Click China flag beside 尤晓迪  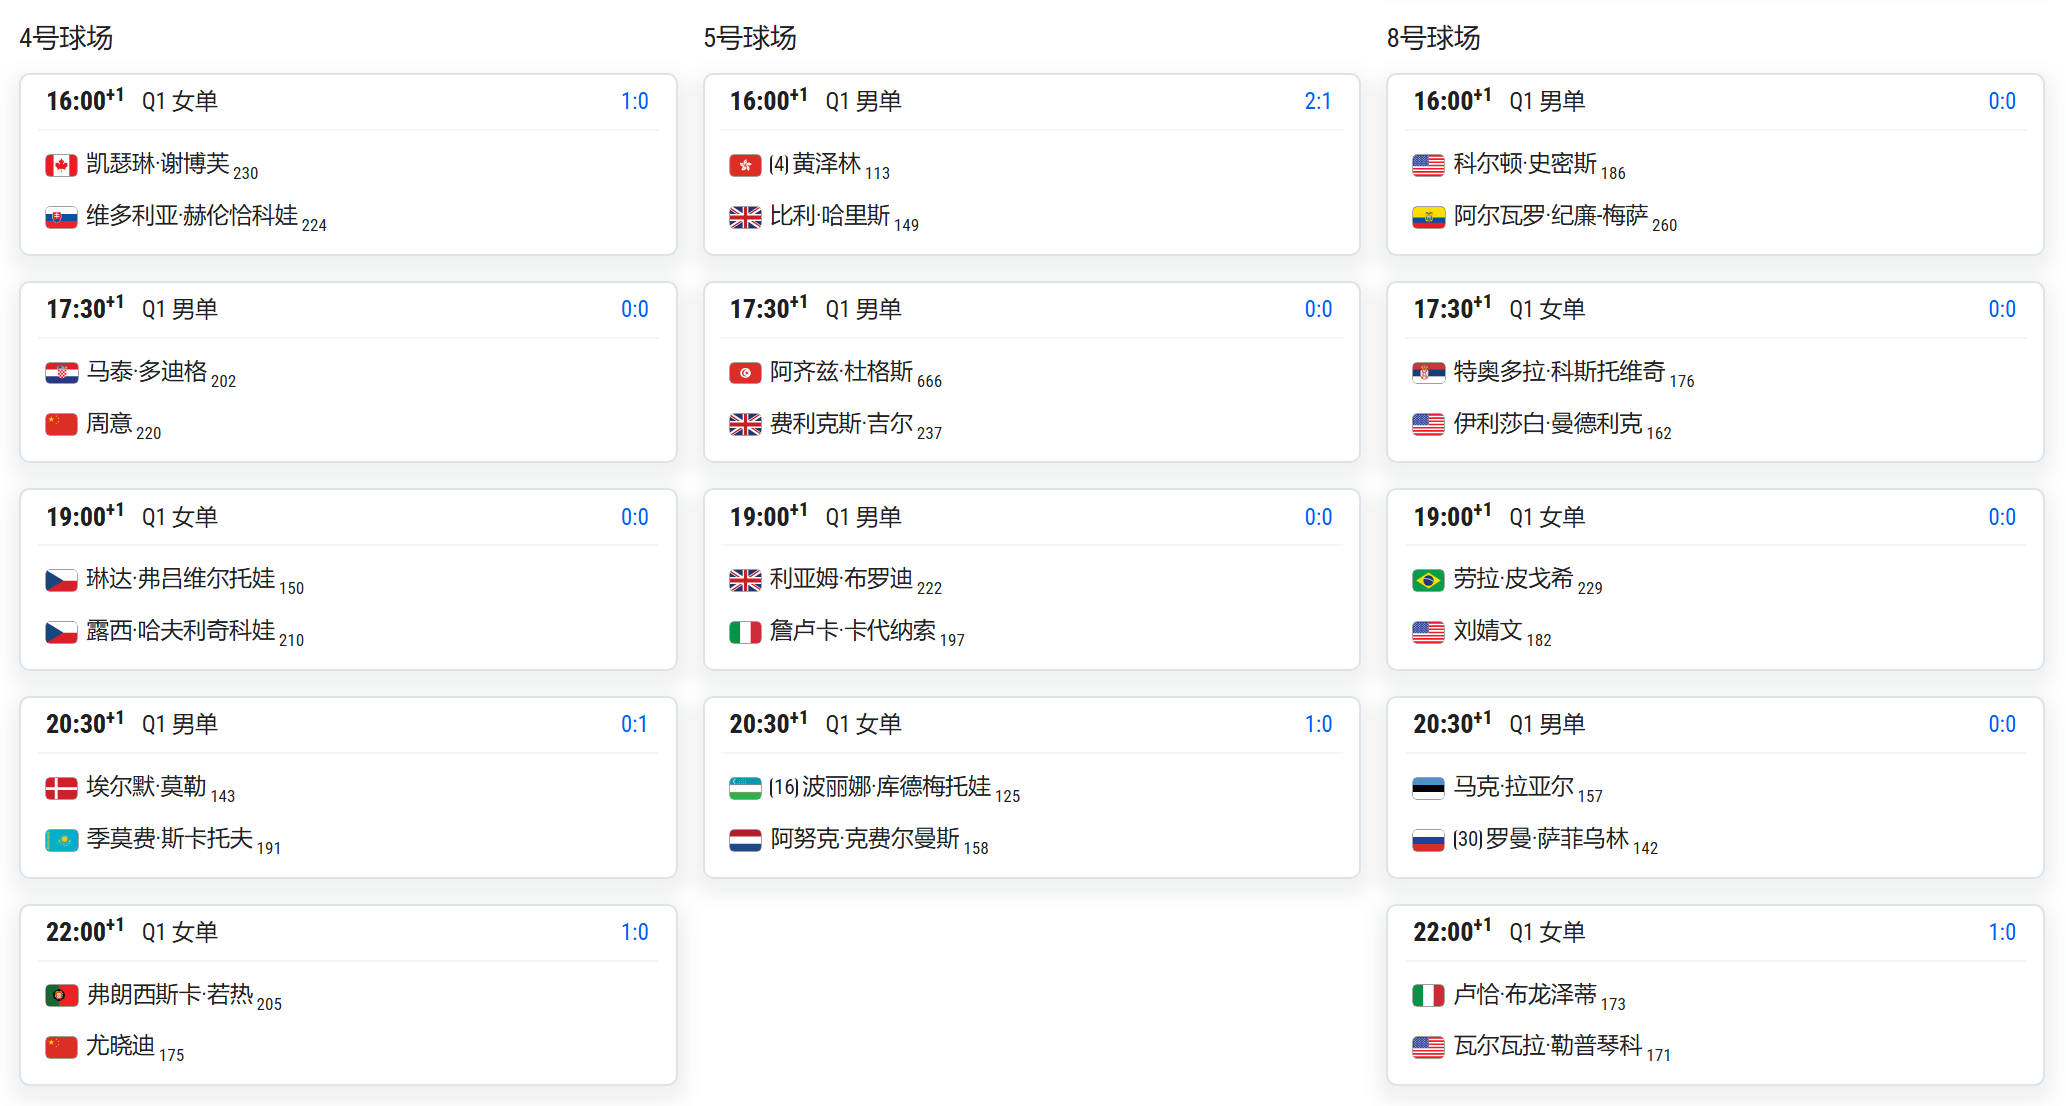pyautogui.click(x=61, y=1047)
